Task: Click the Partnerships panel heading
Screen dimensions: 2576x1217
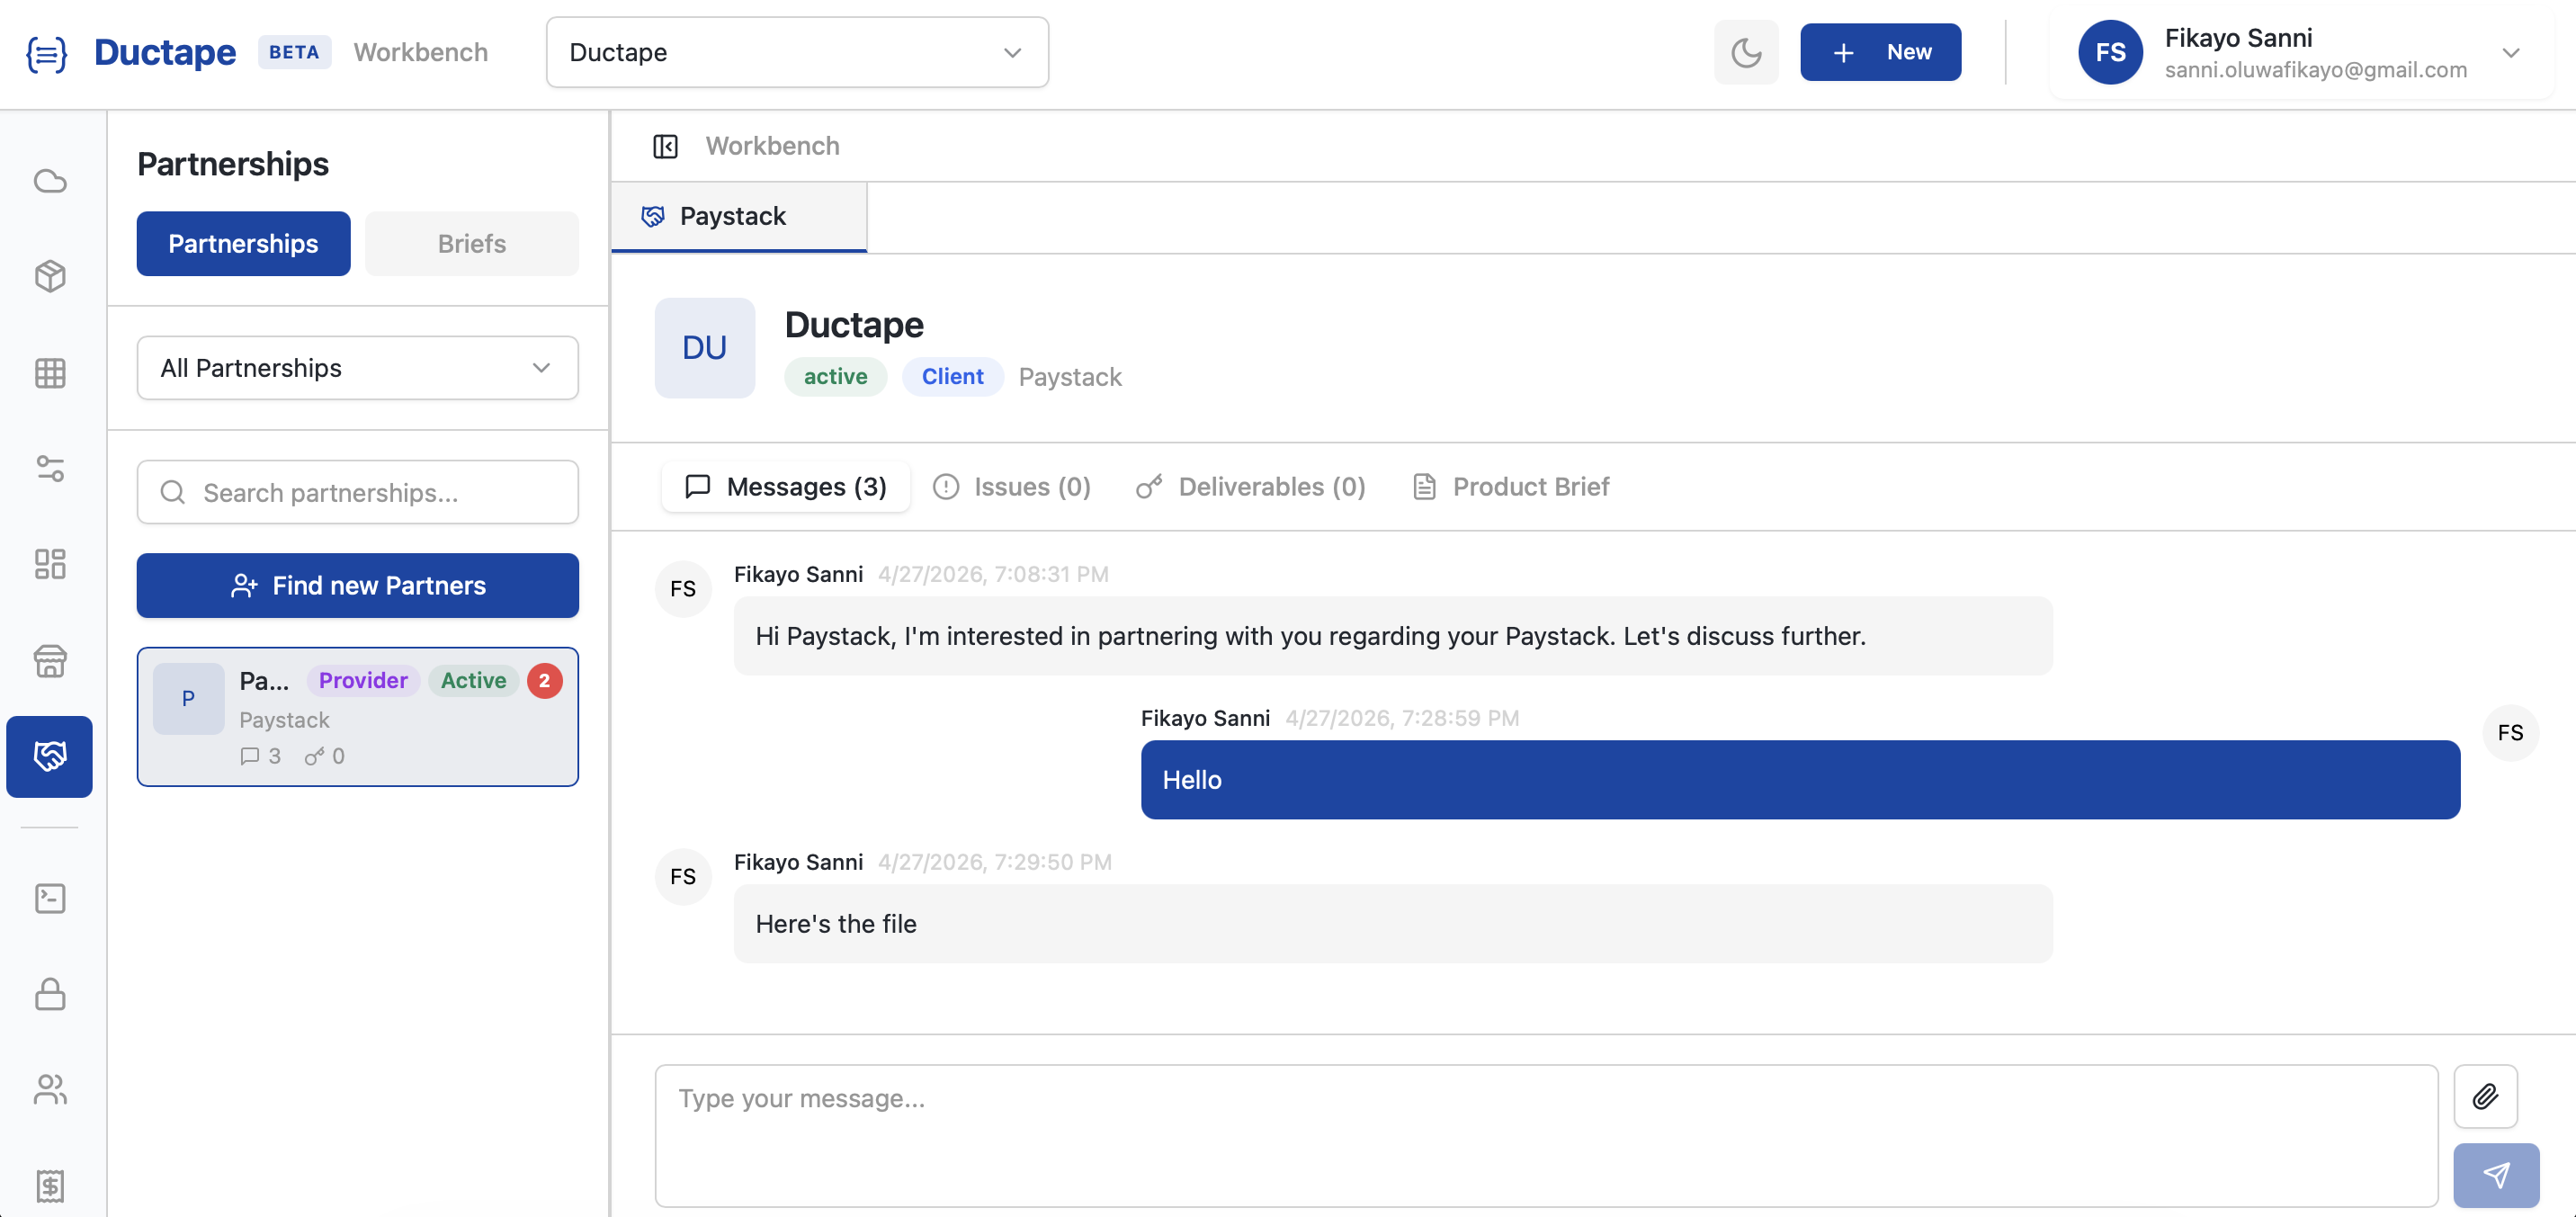Action: 233,164
